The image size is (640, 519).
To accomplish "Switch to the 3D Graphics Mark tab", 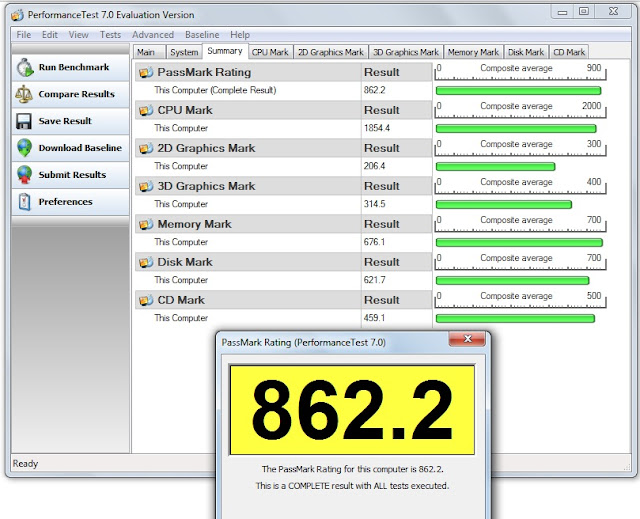I will point(406,52).
